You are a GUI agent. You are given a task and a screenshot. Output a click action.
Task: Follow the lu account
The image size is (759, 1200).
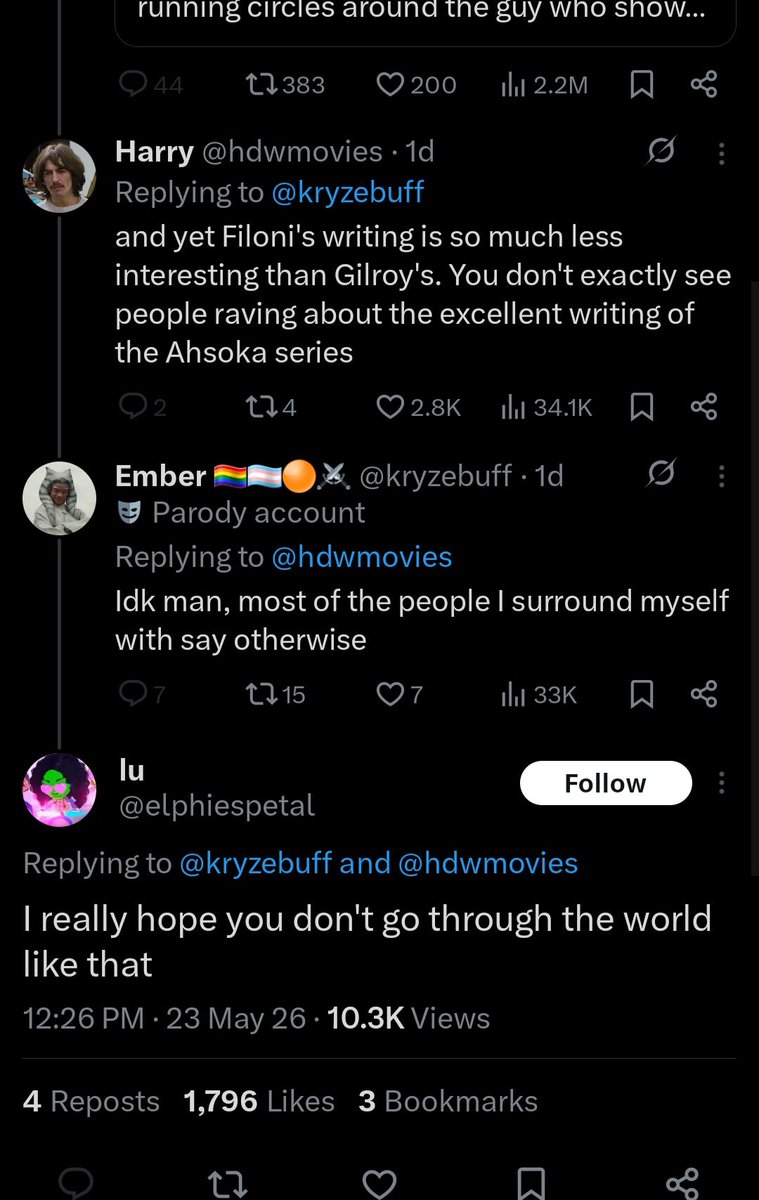pyautogui.click(x=606, y=783)
